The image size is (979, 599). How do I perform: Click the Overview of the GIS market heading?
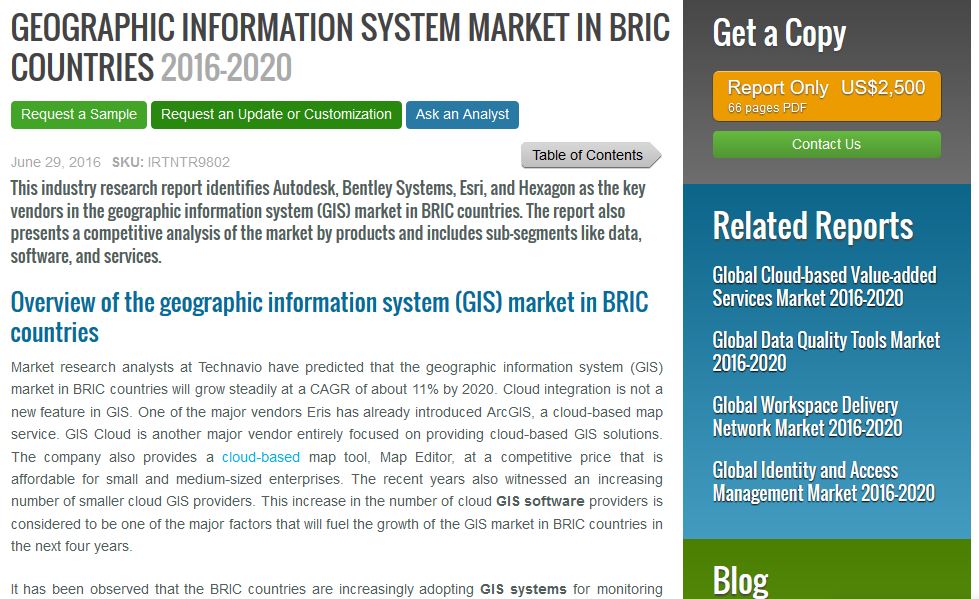[x=330, y=317]
